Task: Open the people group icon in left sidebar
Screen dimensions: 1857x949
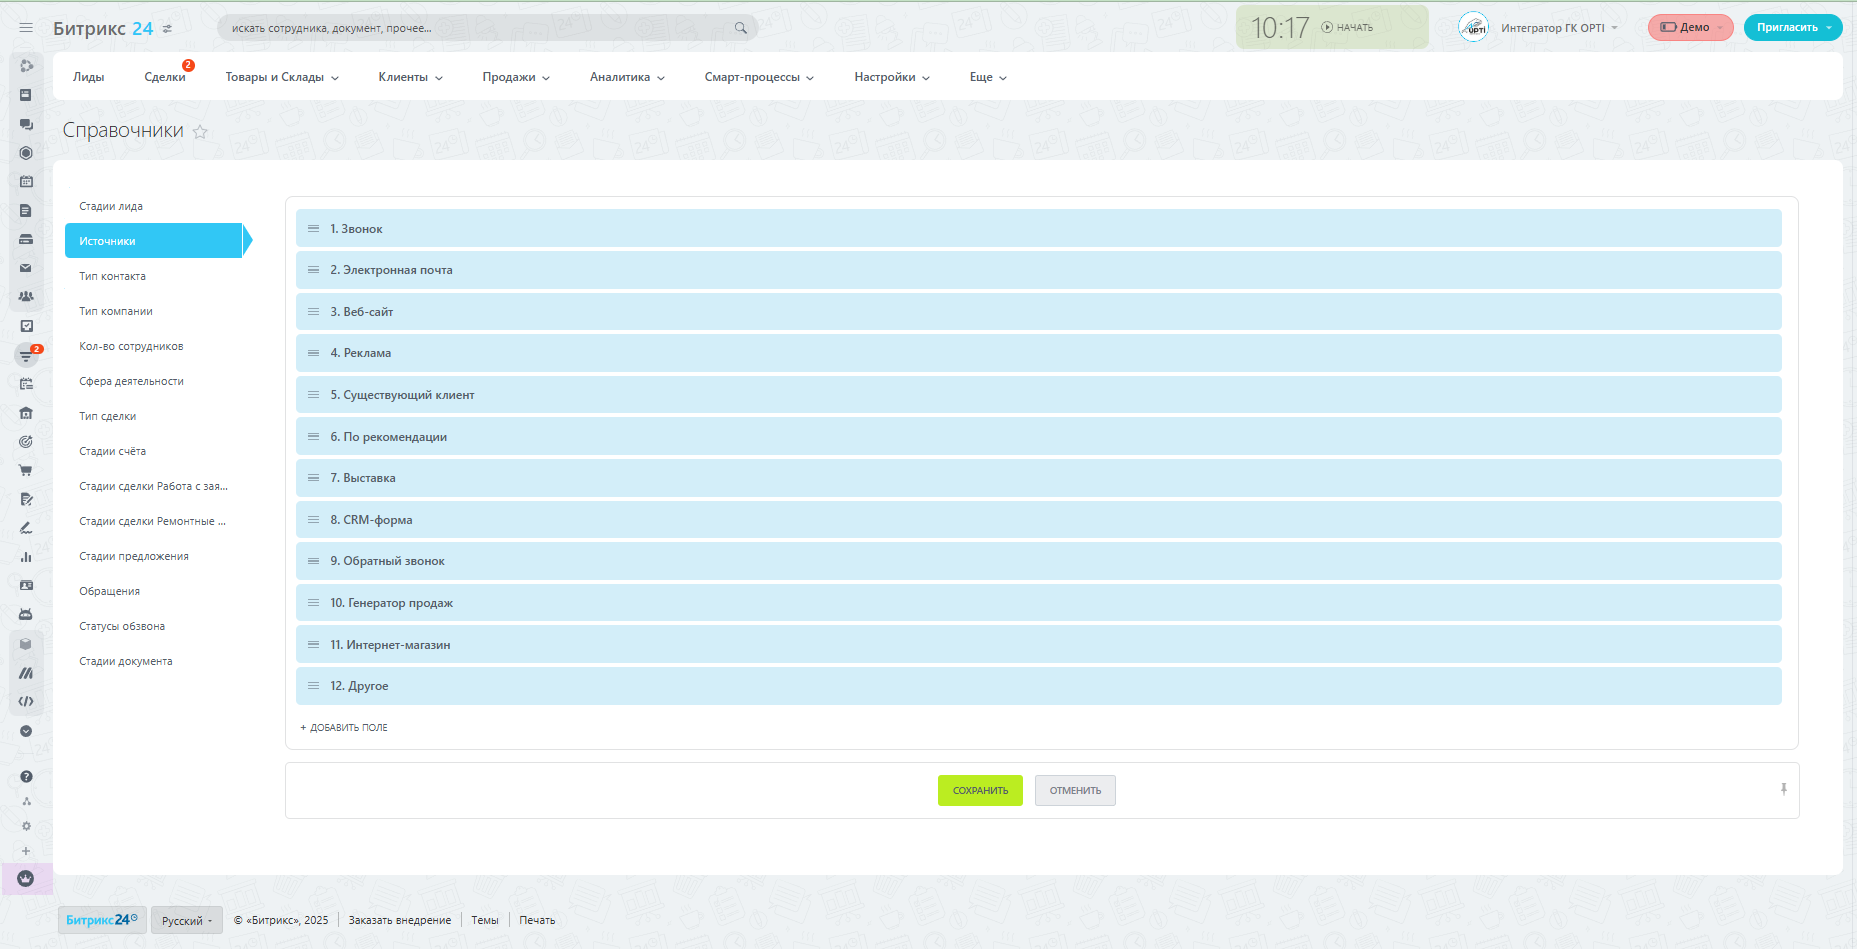Action: pyautogui.click(x=26, y=296)
